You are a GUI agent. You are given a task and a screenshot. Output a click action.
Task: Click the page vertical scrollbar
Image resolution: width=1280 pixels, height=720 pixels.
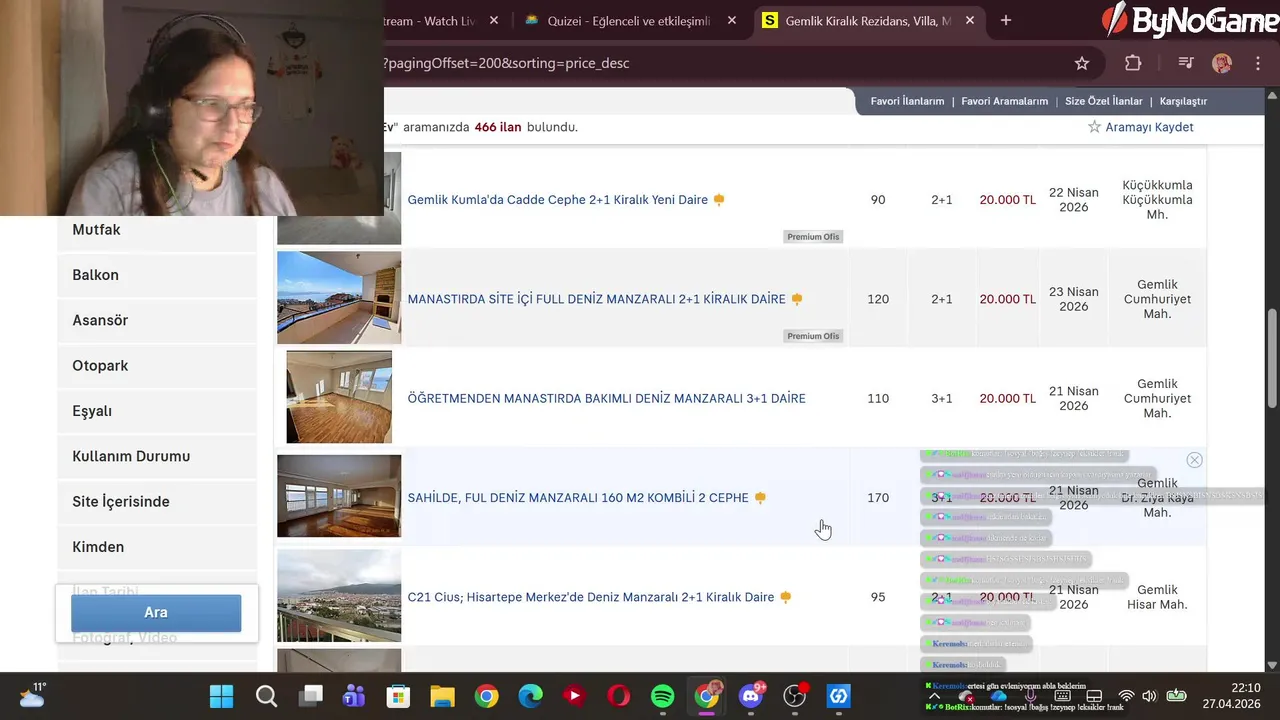[1272, 358]
